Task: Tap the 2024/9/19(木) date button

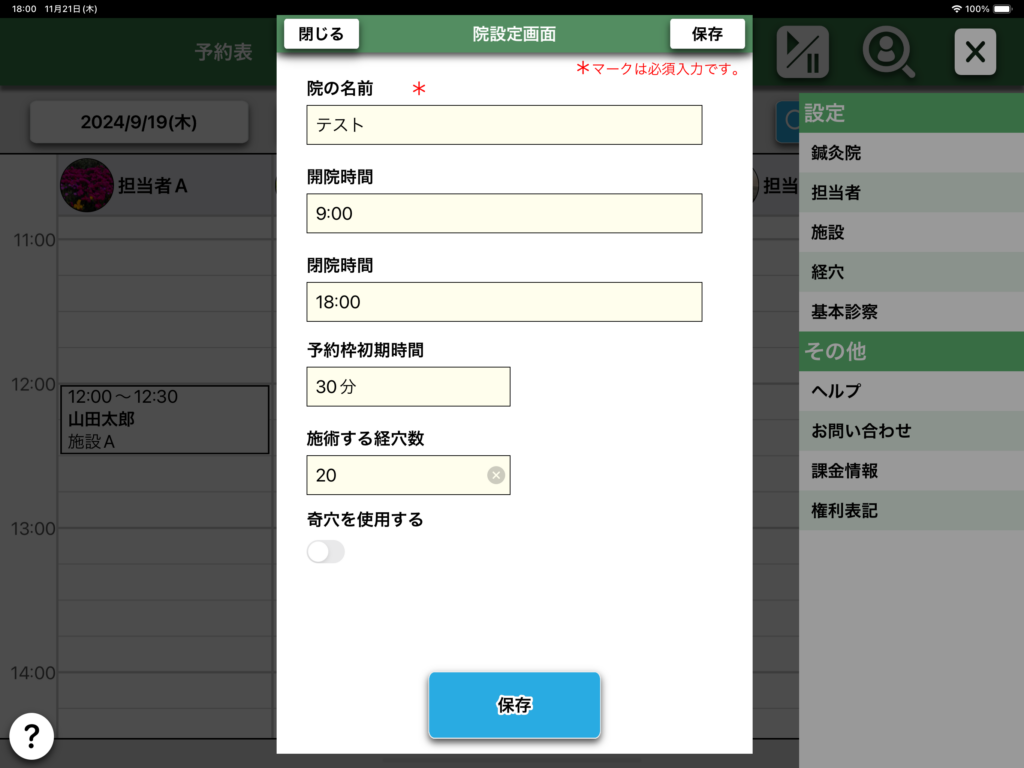Action: [x=139, y=122]
